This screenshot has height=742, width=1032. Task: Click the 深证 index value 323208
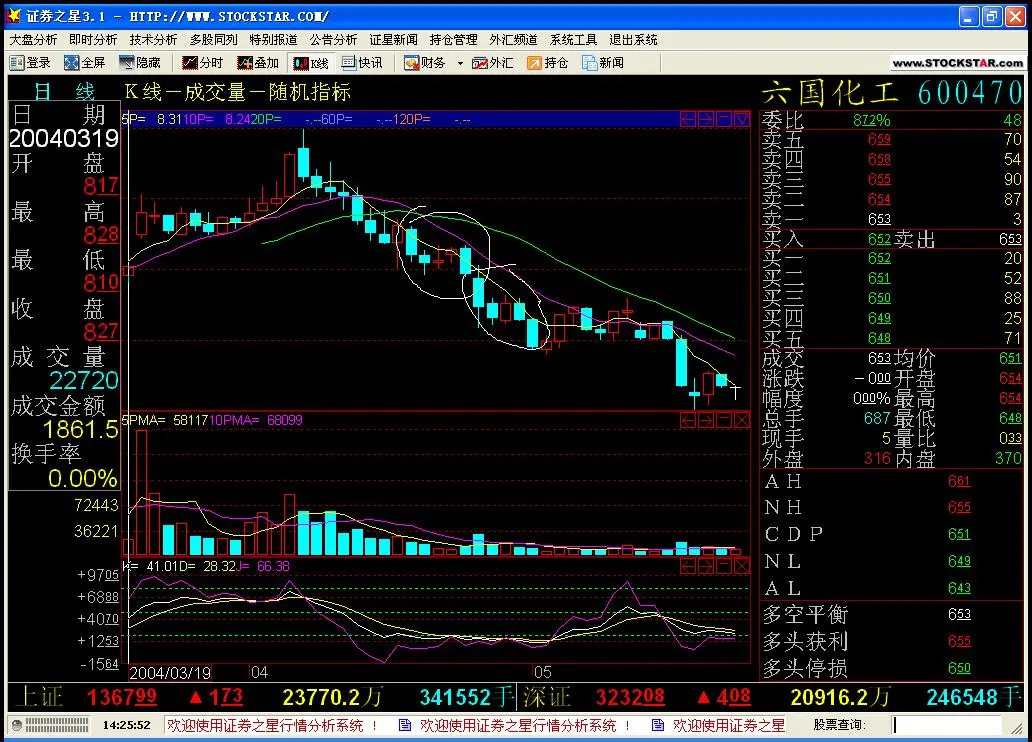click(x=630, y=697)
